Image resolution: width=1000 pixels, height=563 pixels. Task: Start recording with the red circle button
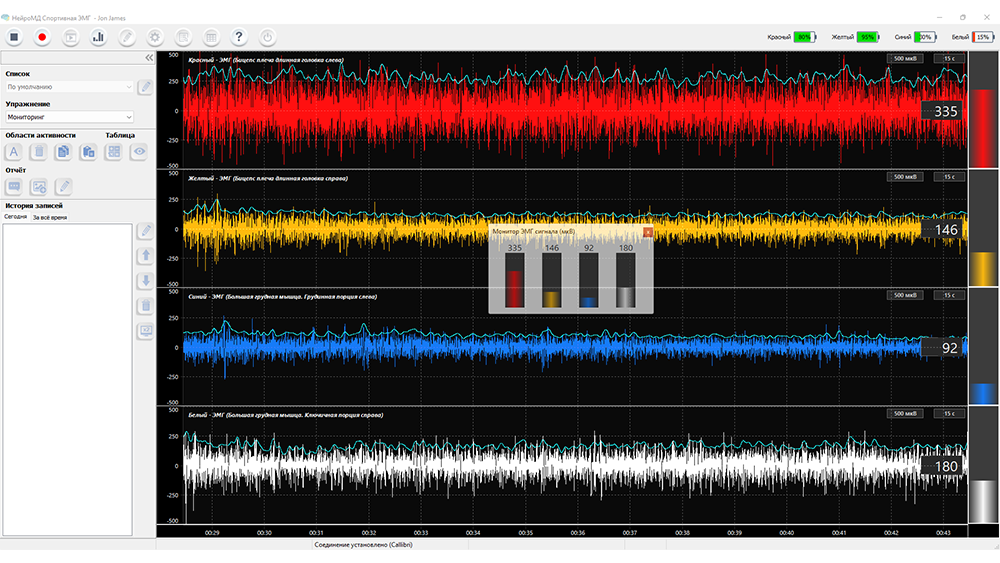(x=42, y=37)
